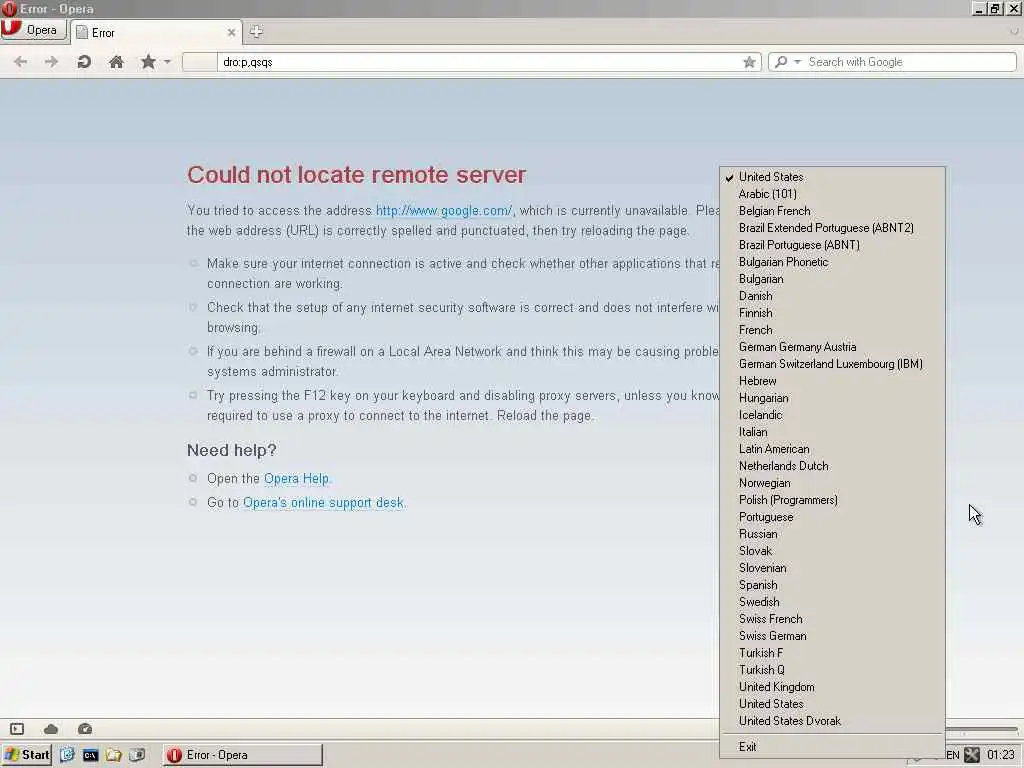Viewport: 1024px width, 768px height.
Task: Select Arabic (101) keyboard layout
Action: (x=833, y=194)
